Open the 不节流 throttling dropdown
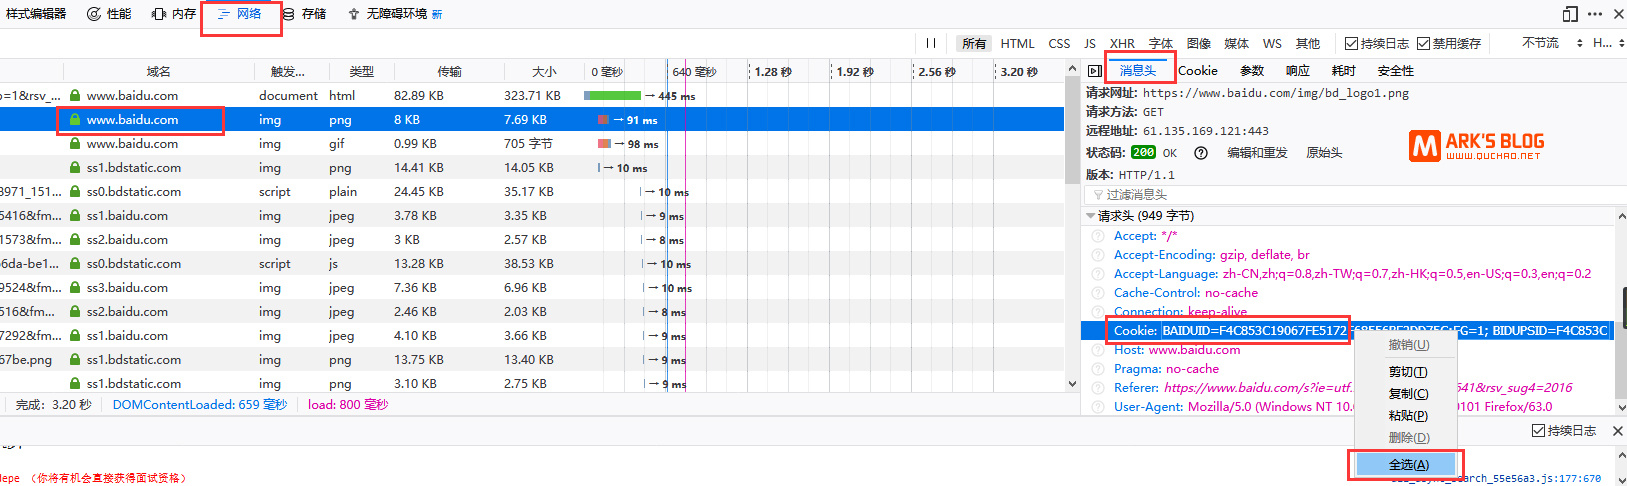The image size is (1627, 486). coord(1552,43)
